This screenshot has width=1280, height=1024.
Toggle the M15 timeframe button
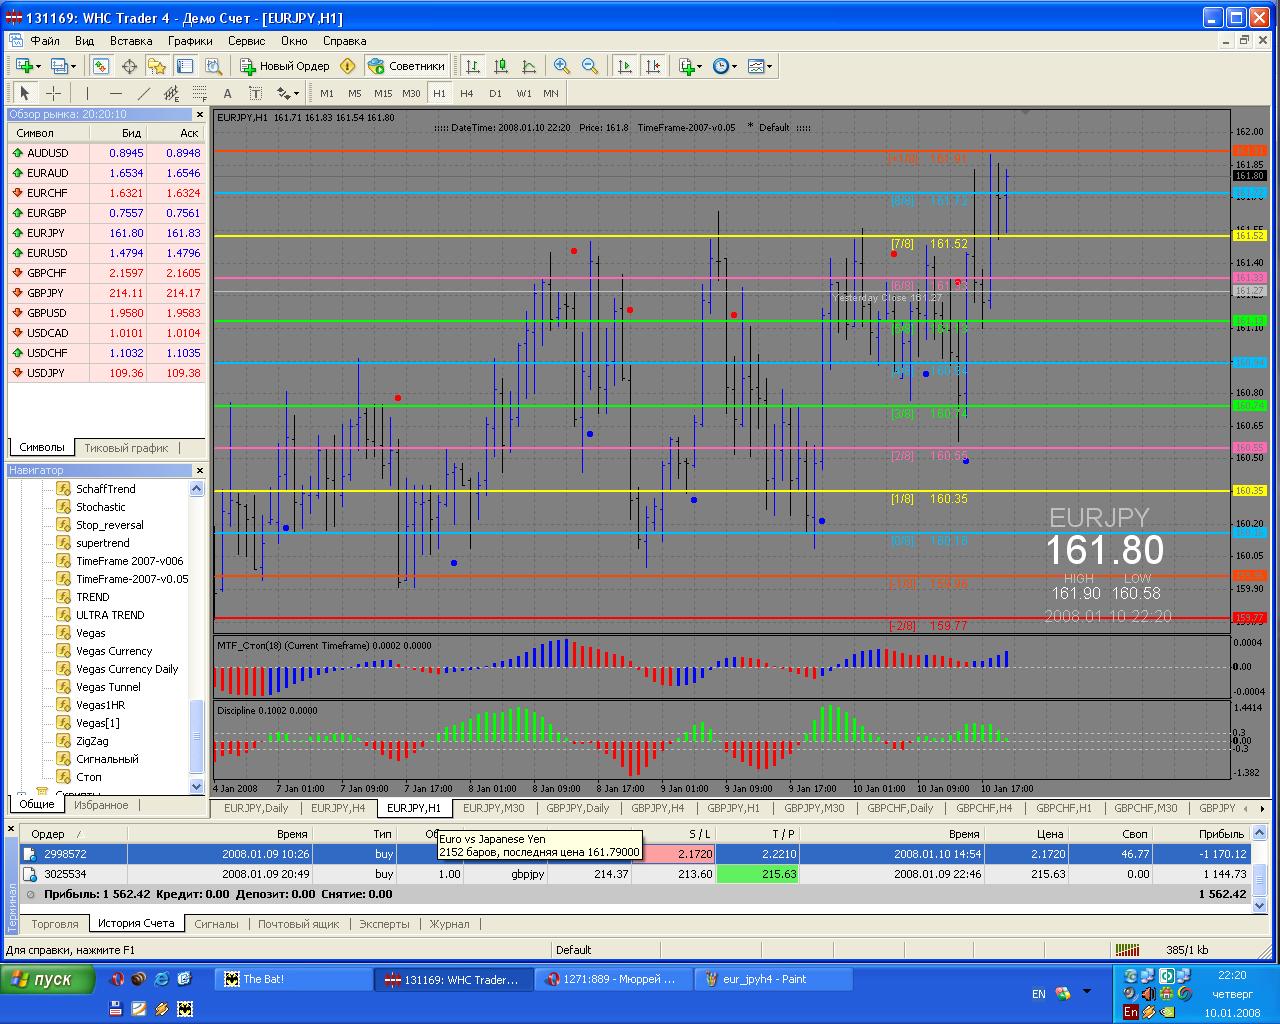click(383, 93)
